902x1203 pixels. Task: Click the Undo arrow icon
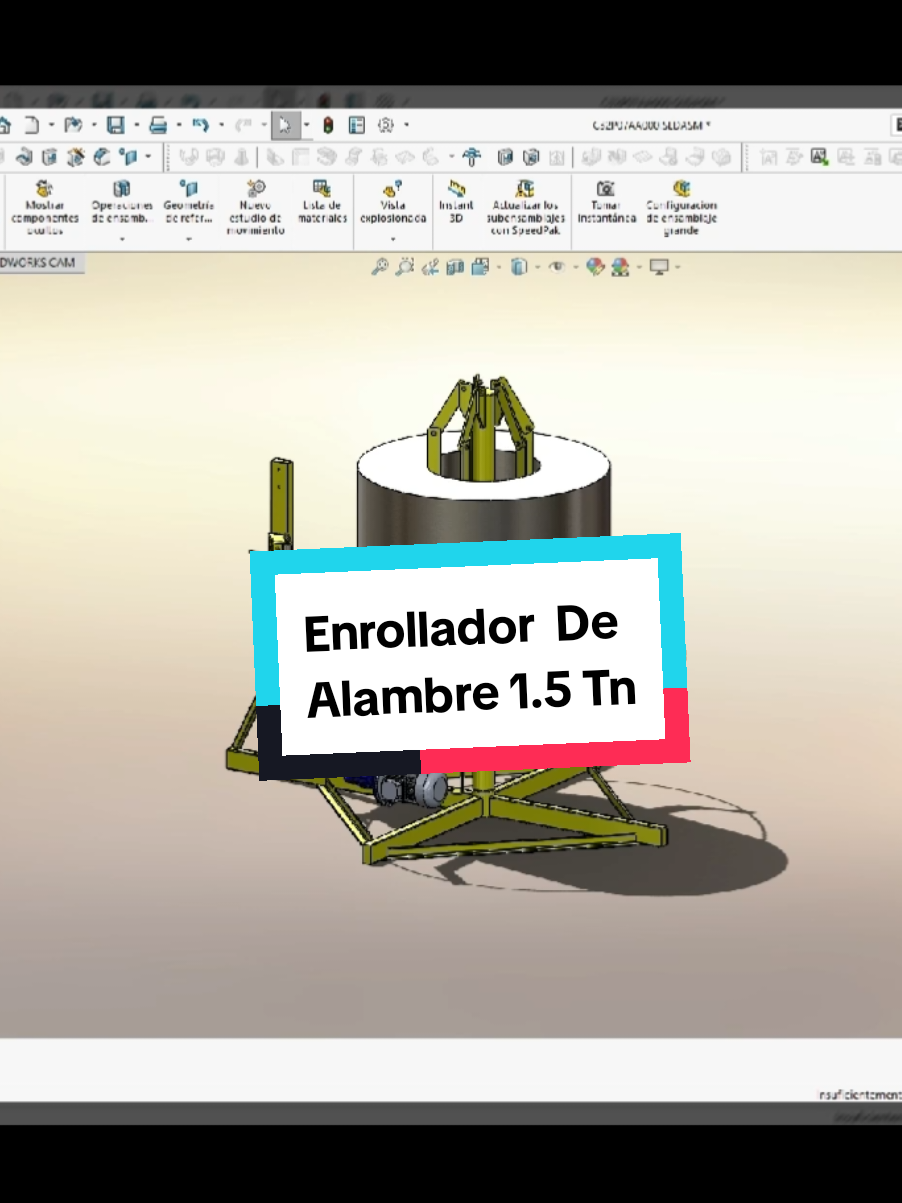(x=200, y=125)
